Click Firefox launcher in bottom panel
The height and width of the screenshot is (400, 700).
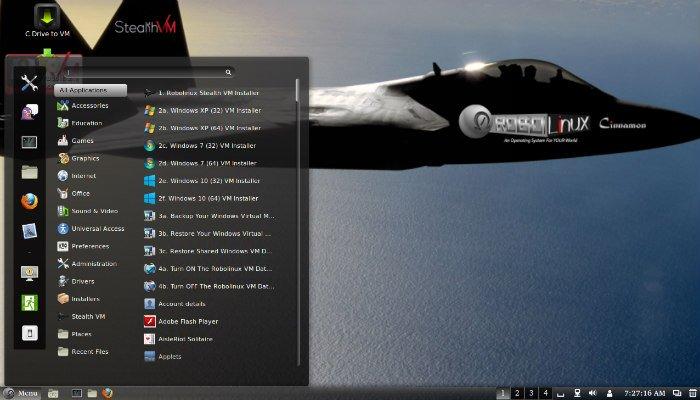[x=107, y=393]
